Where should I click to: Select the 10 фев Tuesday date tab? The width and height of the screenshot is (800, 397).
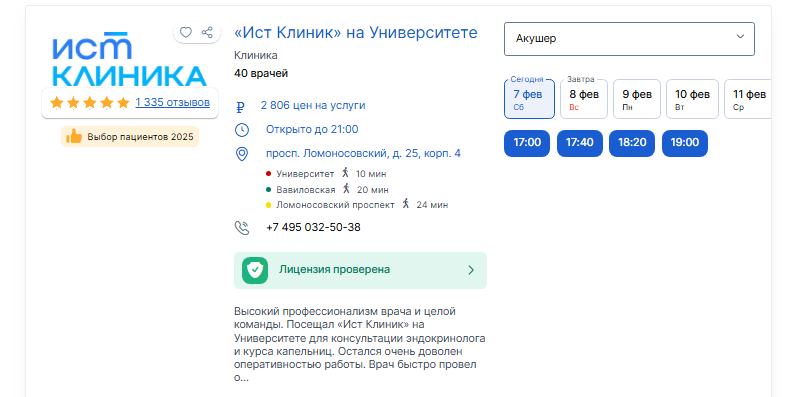pos(692,99)
